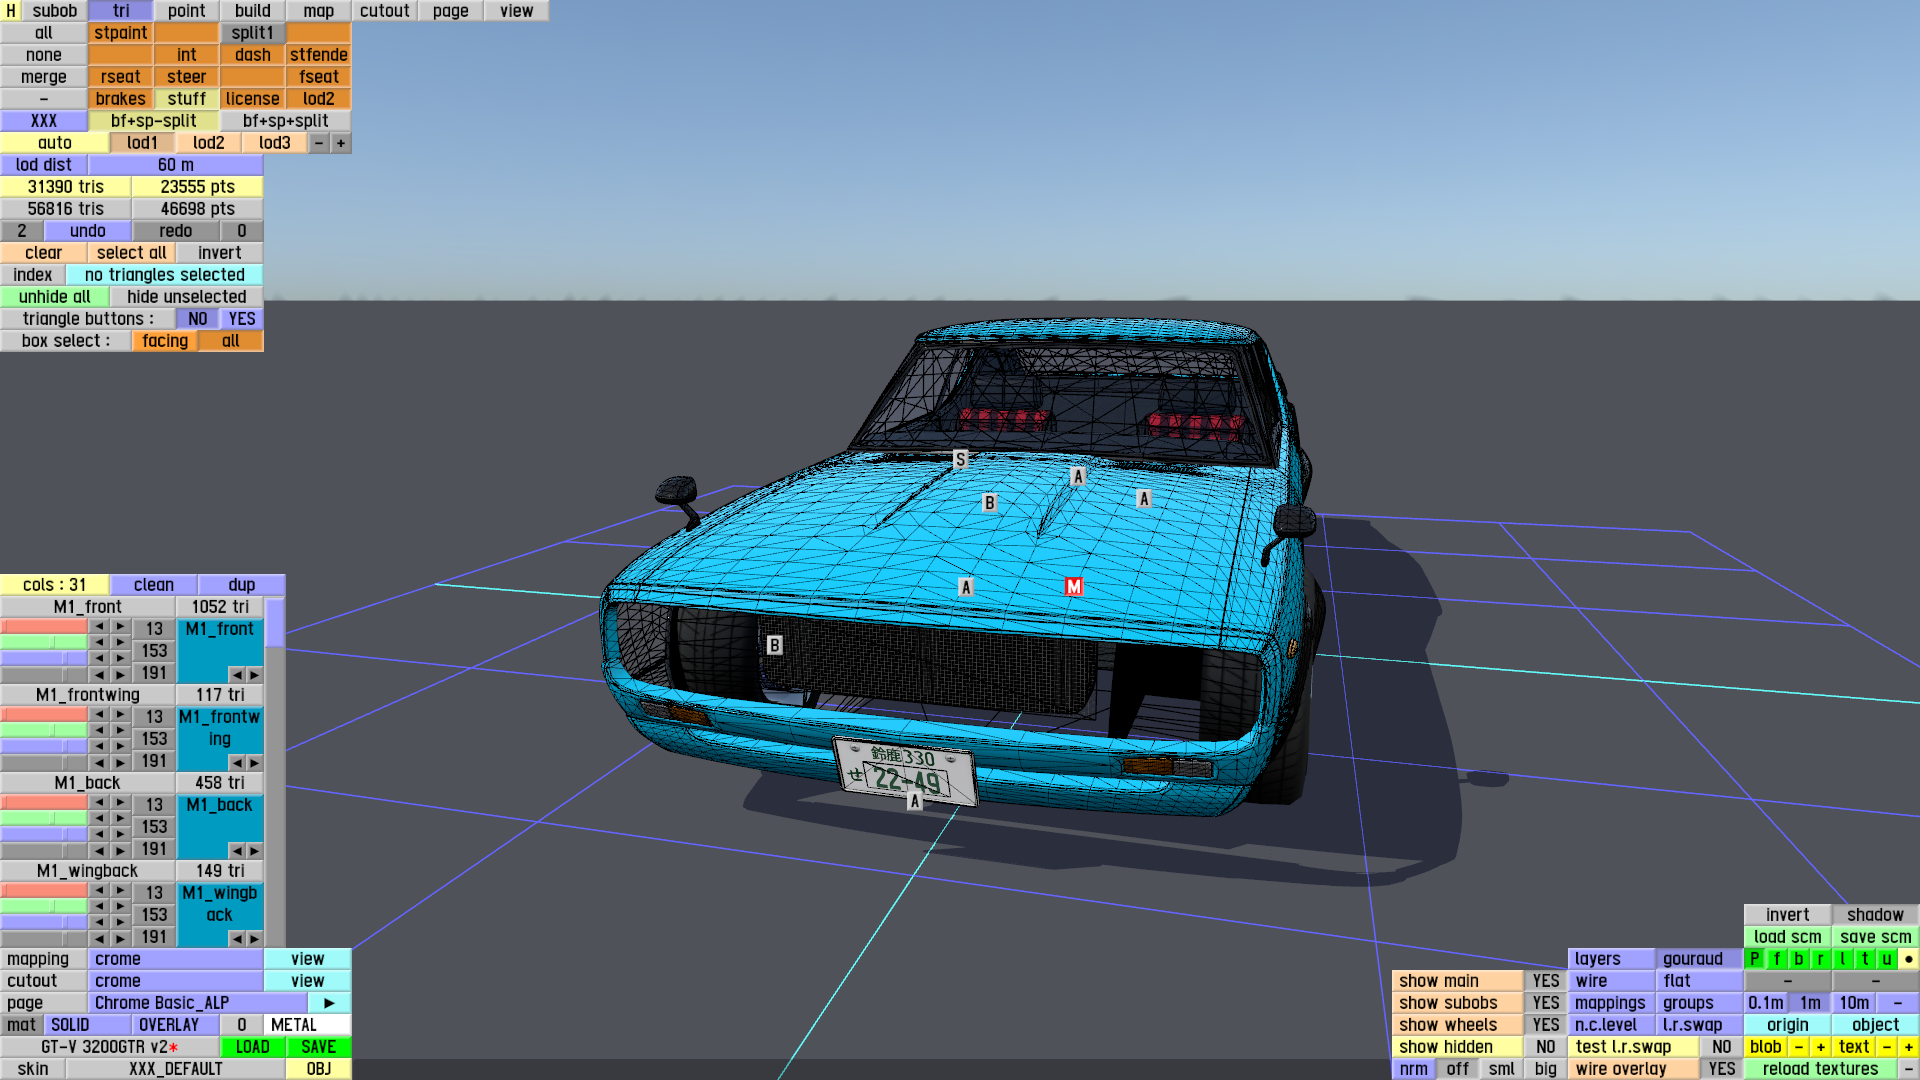Toggle the show wheels YES button
Viewport: 1920px width, 1080px height.
(x=1545, y=1025)
